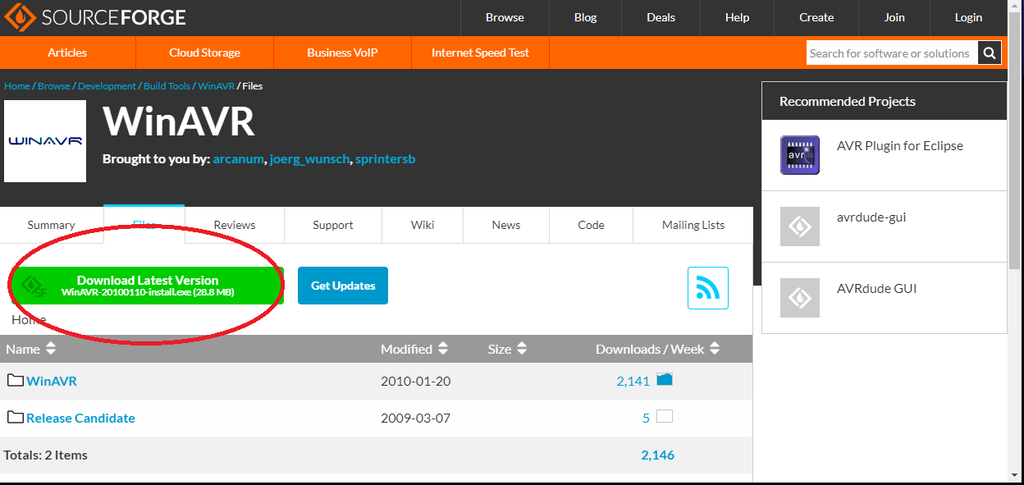
Task: Click the AVR Plugin for Eclipse icon
Action: point(800,155)
